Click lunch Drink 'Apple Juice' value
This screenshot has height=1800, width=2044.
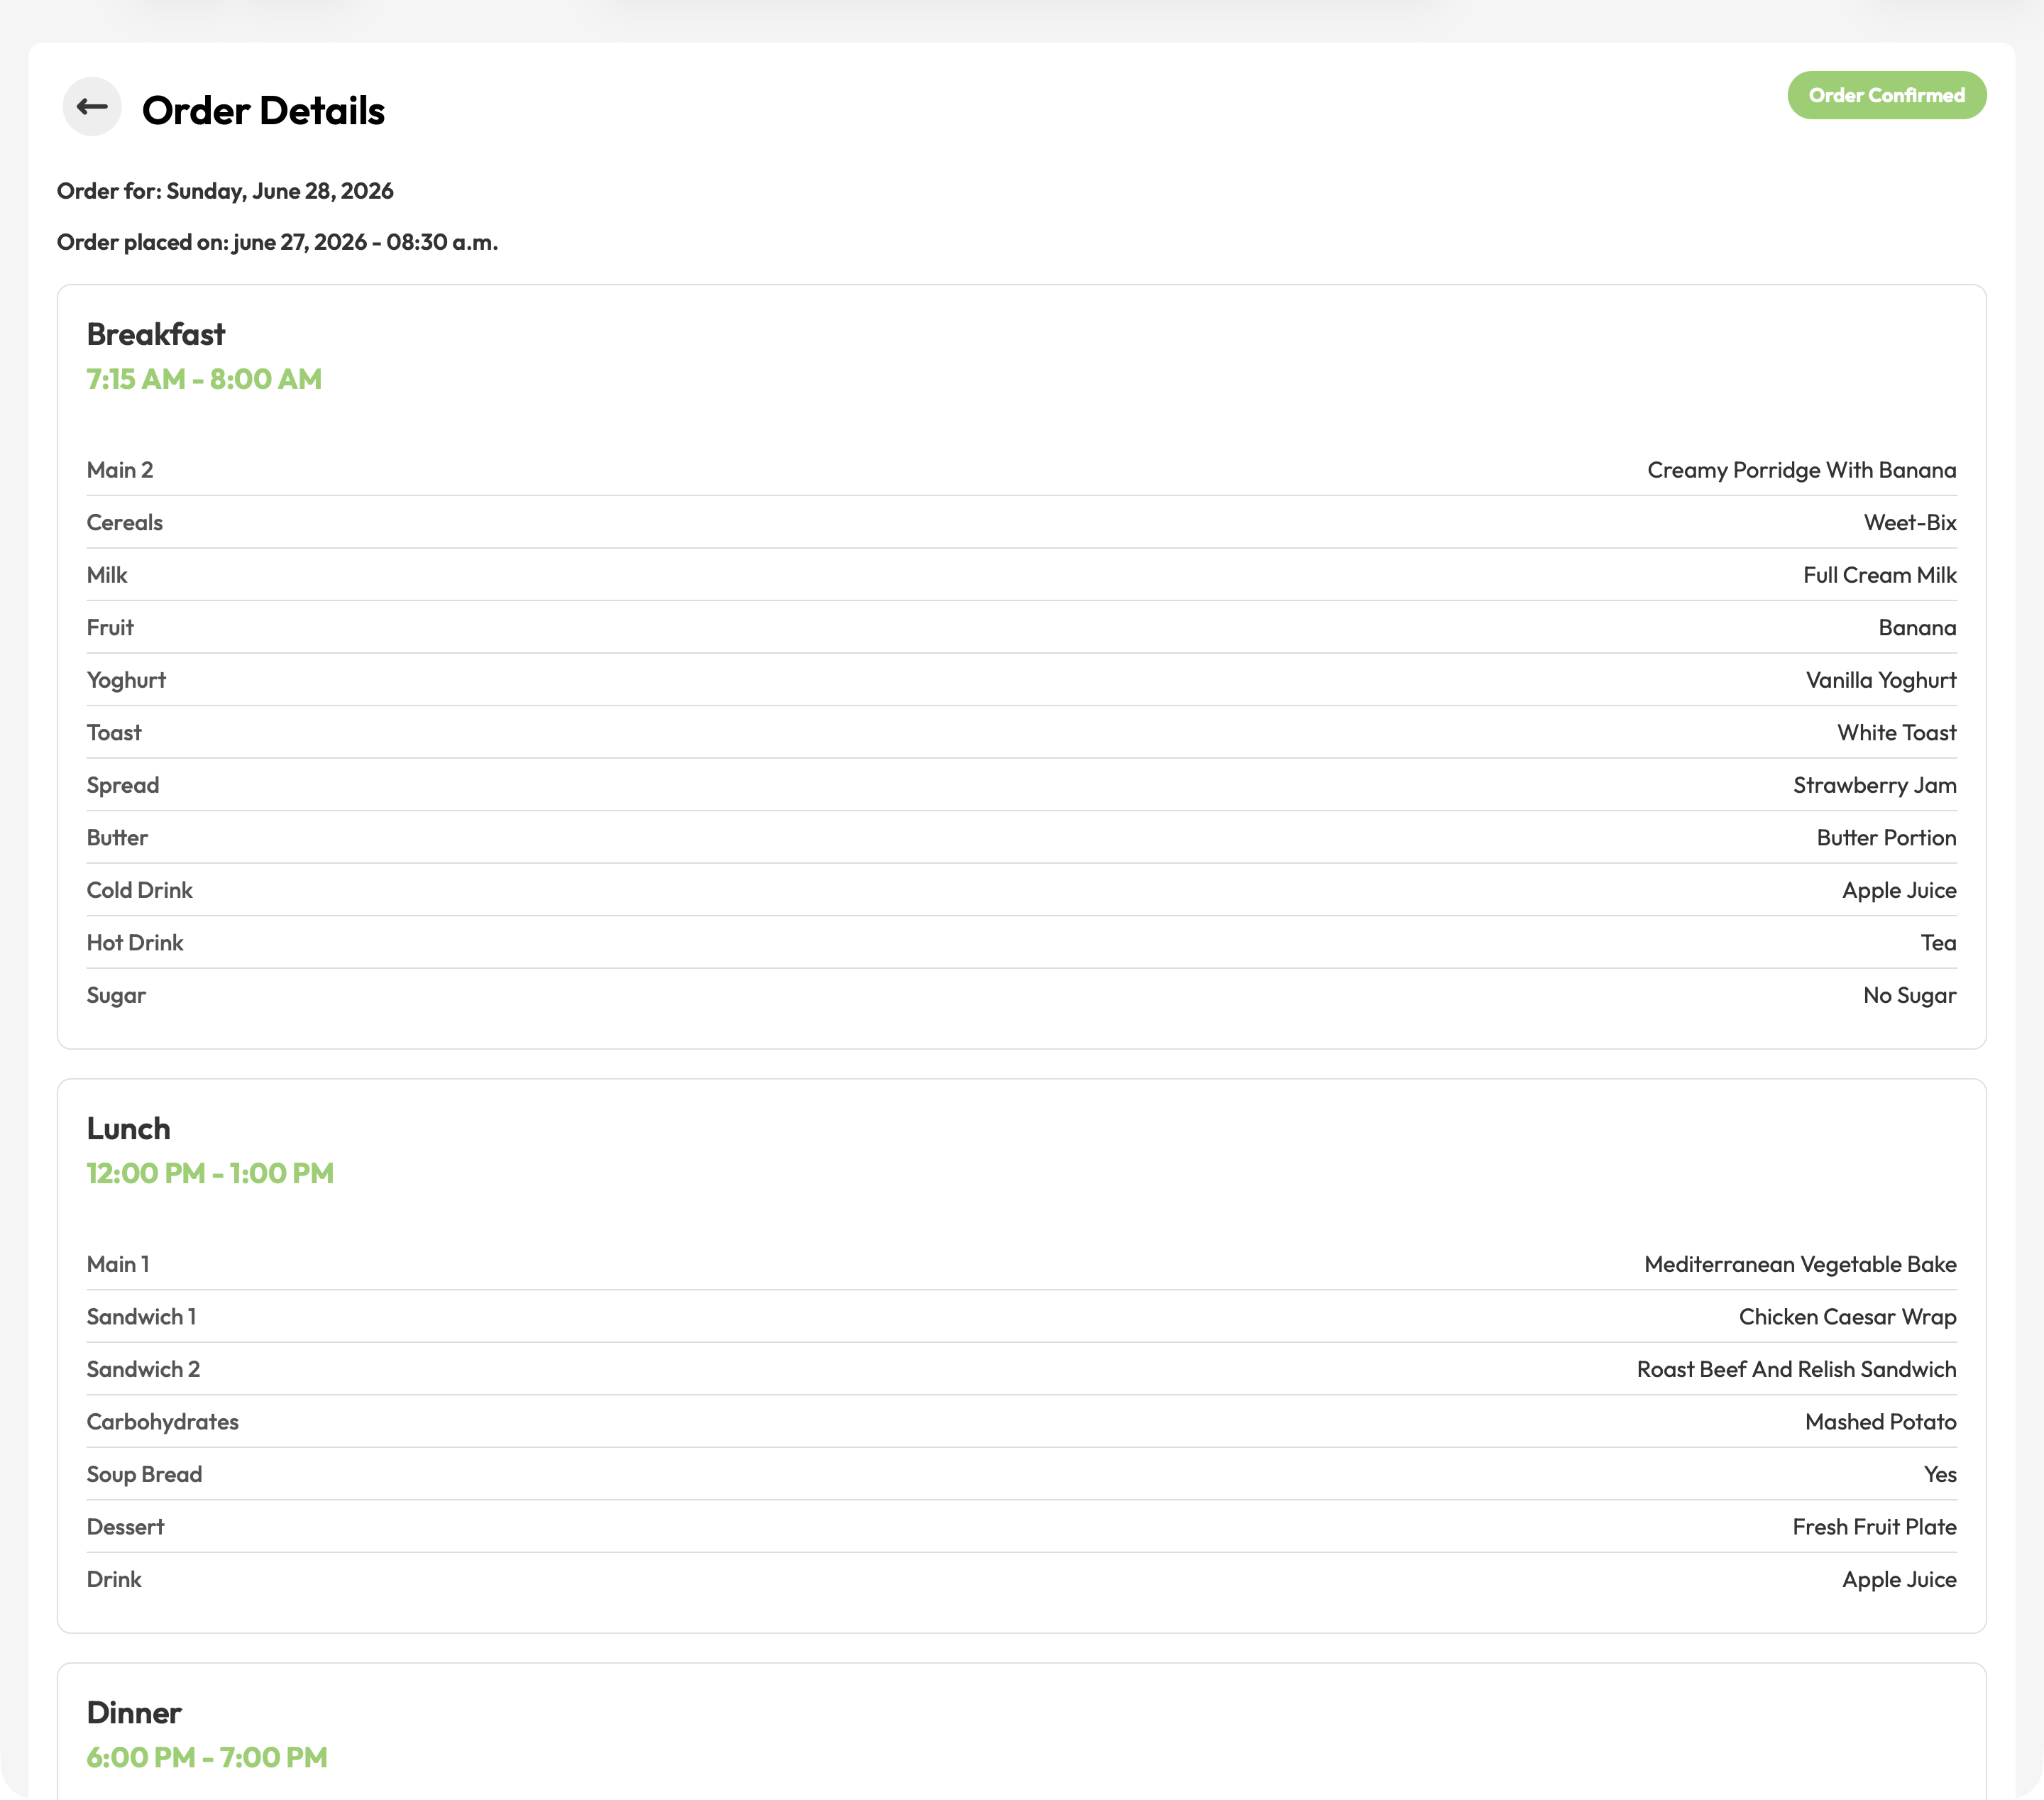[x=1899, y=1579]
